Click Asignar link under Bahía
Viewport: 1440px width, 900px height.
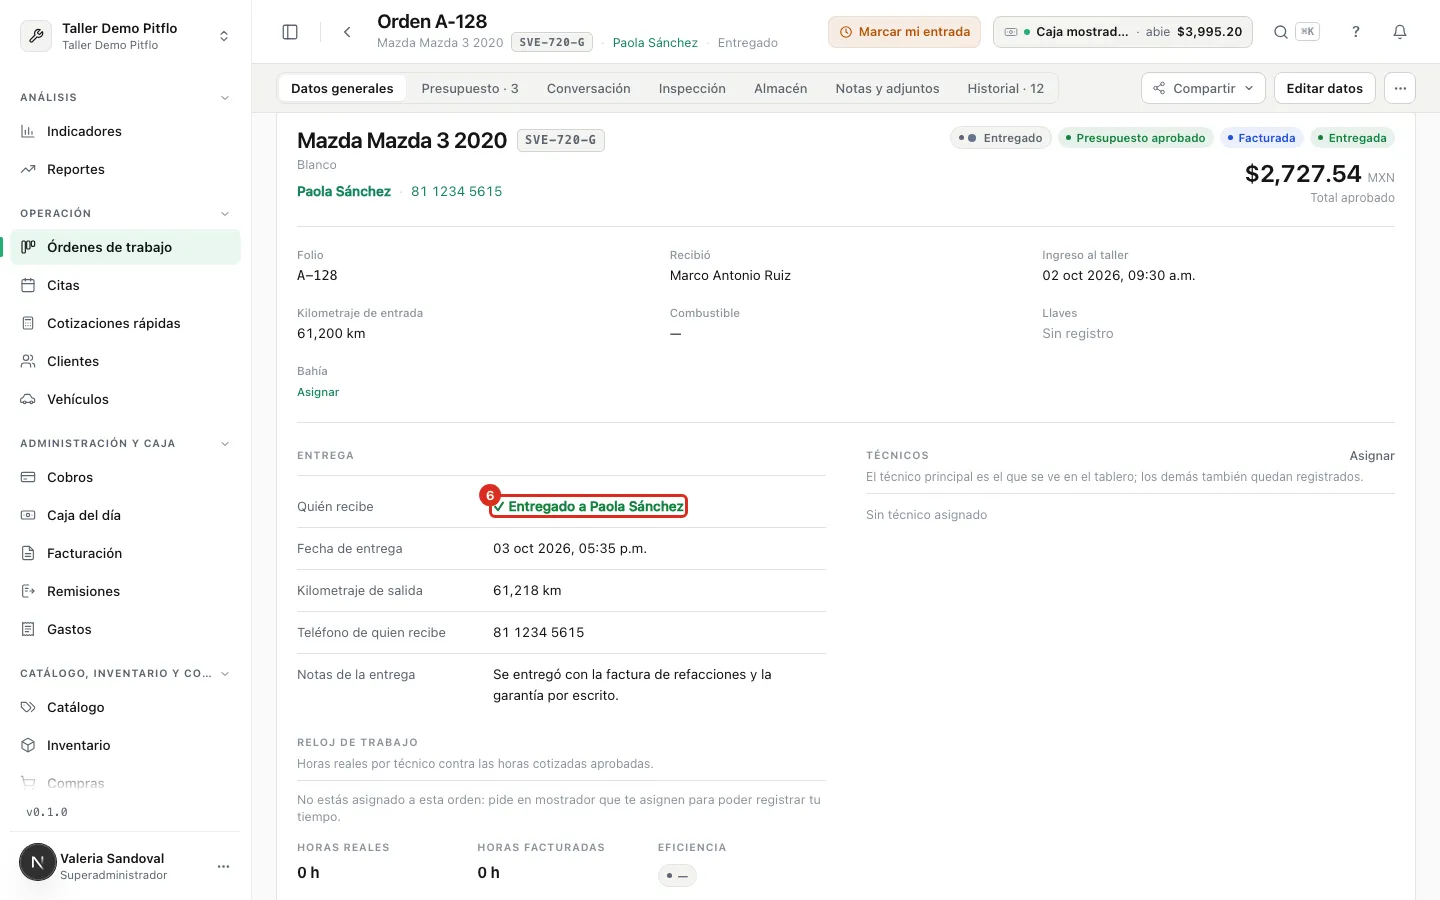click(x=318, y=392)
